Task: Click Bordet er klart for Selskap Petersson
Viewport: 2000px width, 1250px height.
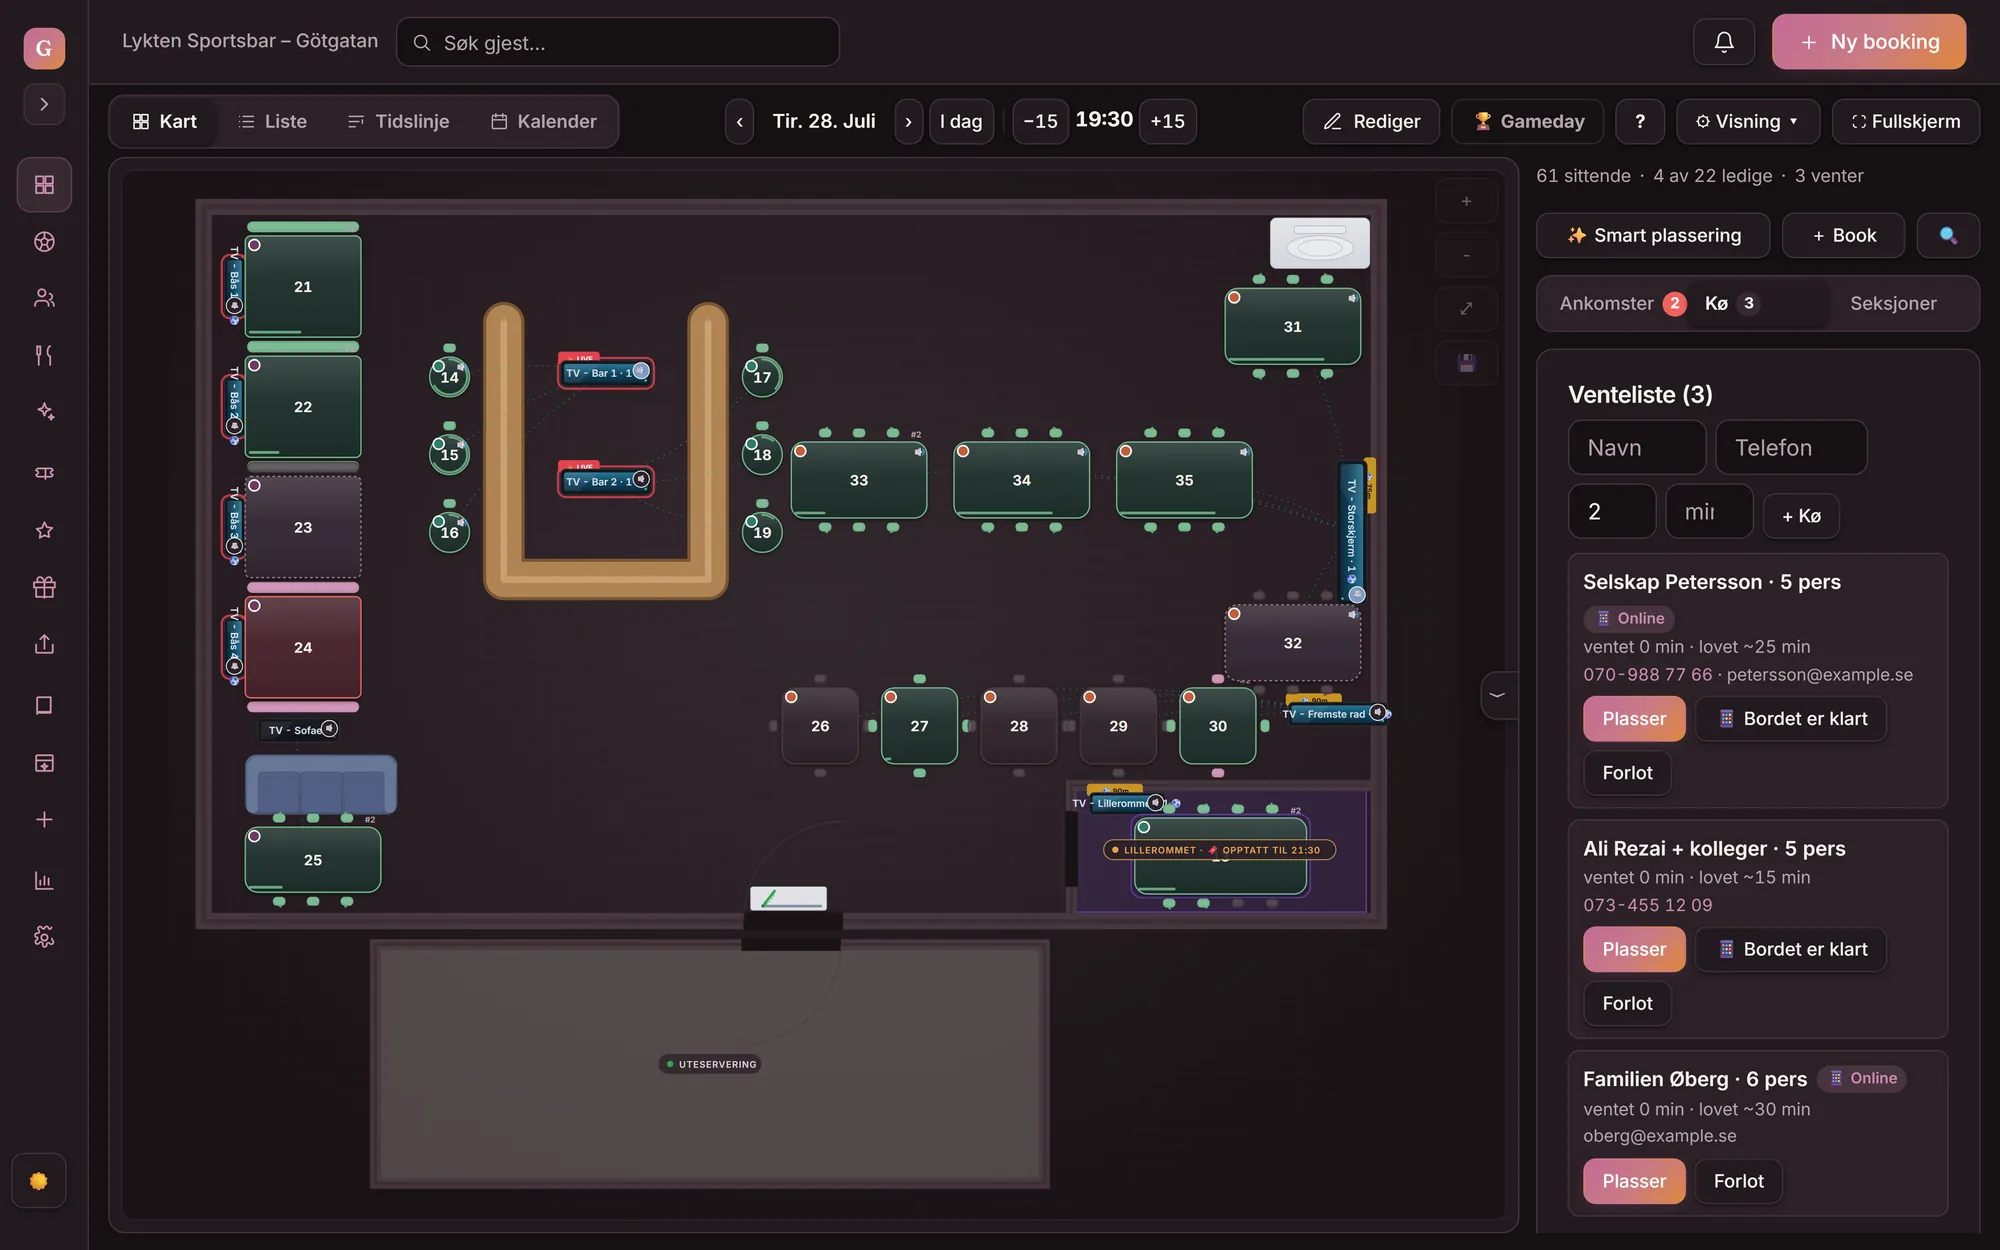Action: tap(1791, 719)
